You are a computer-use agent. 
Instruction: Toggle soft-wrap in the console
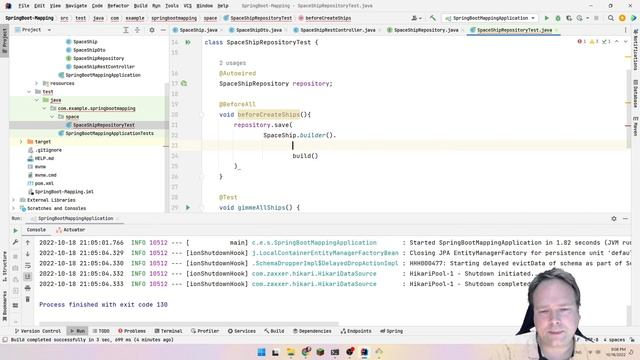[x=28, y=265]
